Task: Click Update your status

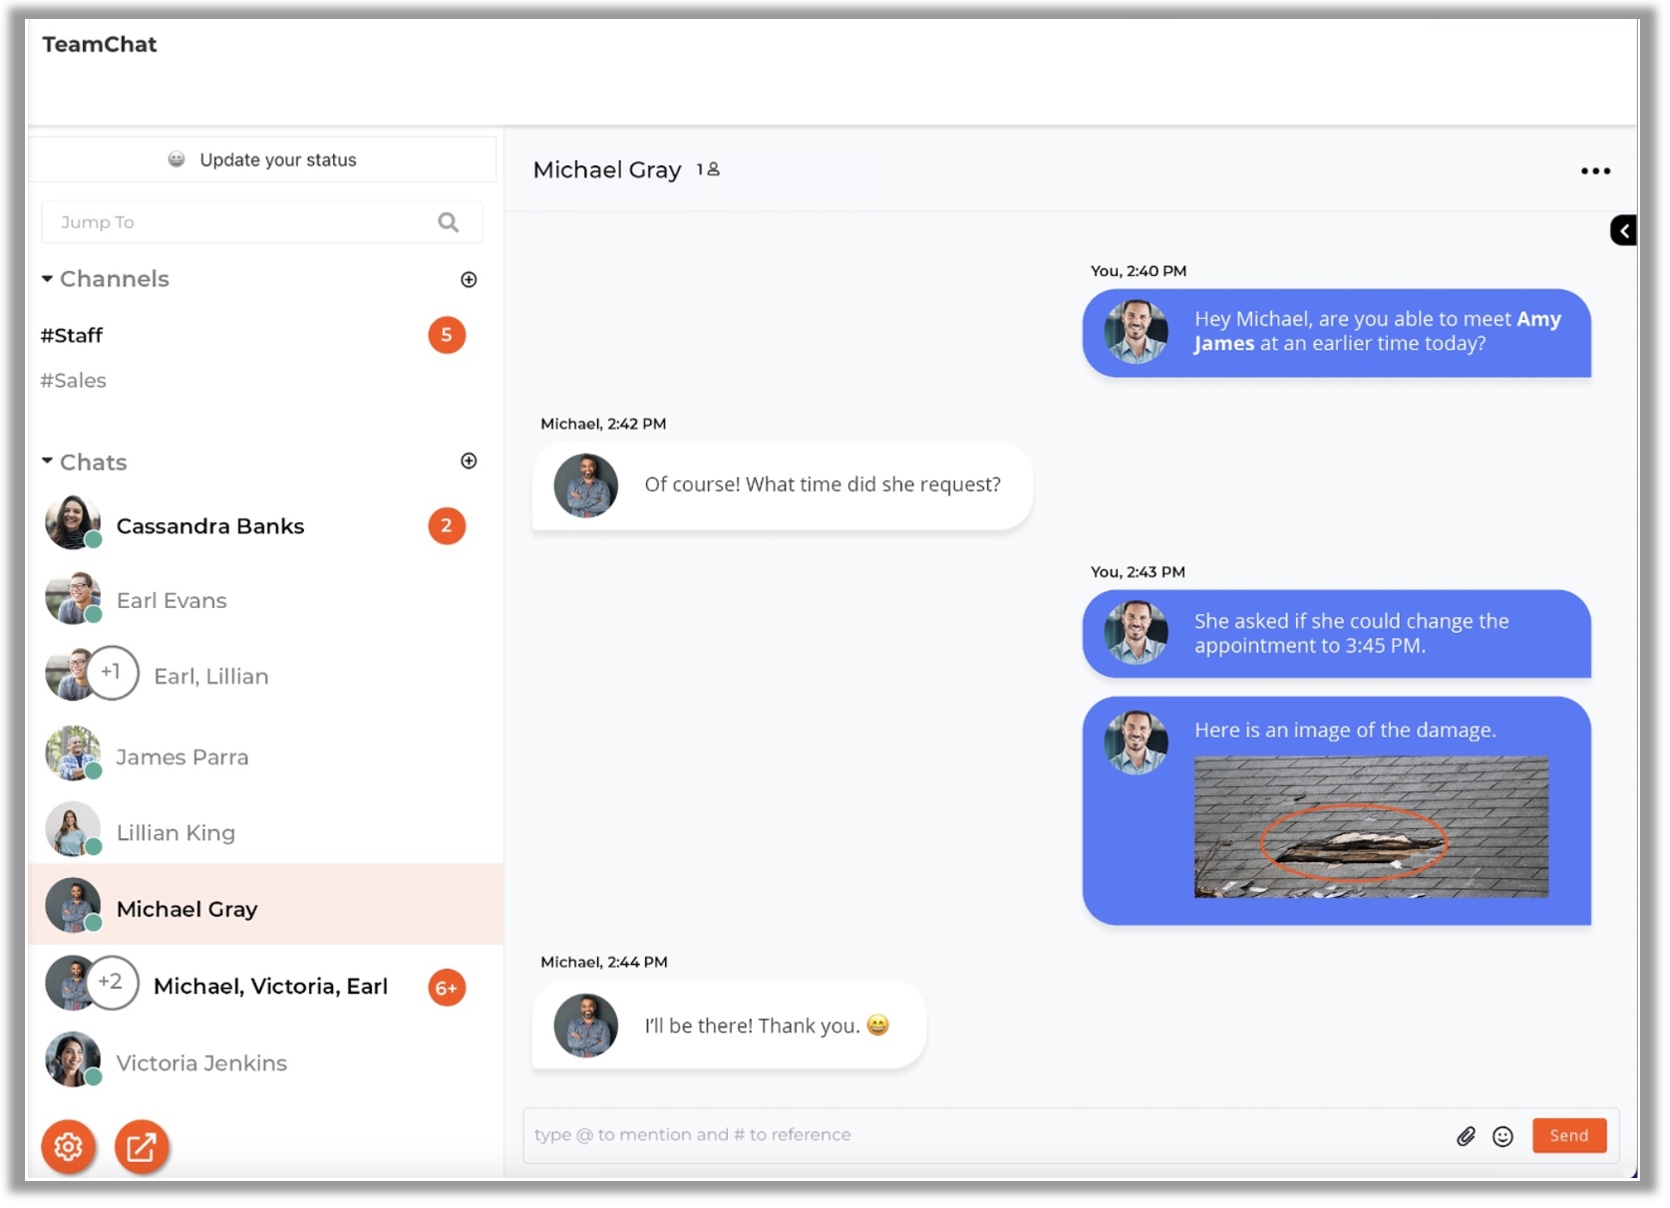Action: pos(262,160)
